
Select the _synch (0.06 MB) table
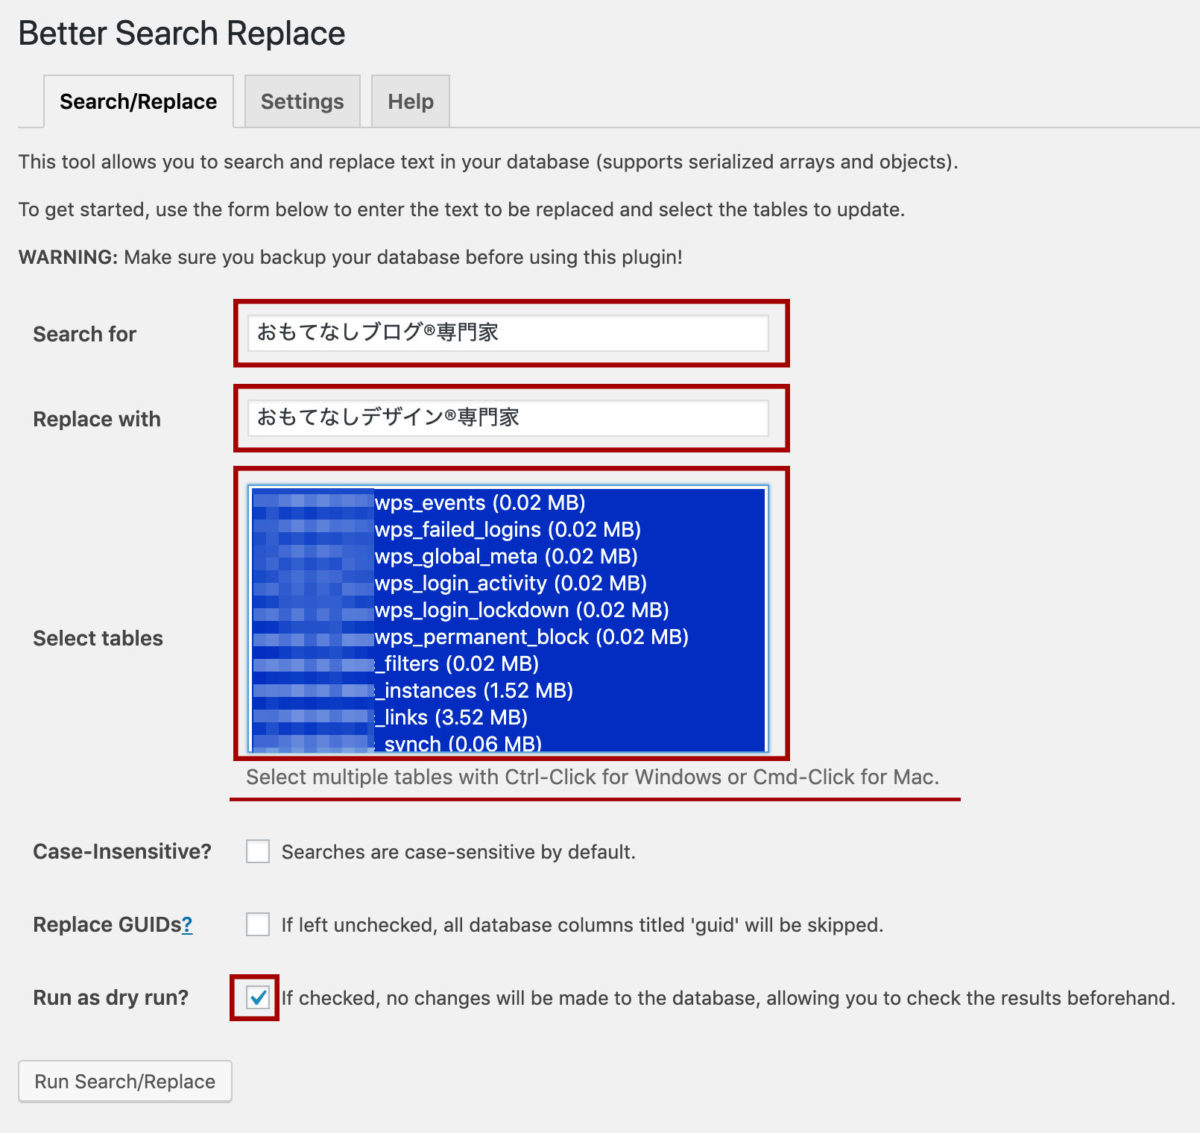(461, 743)
